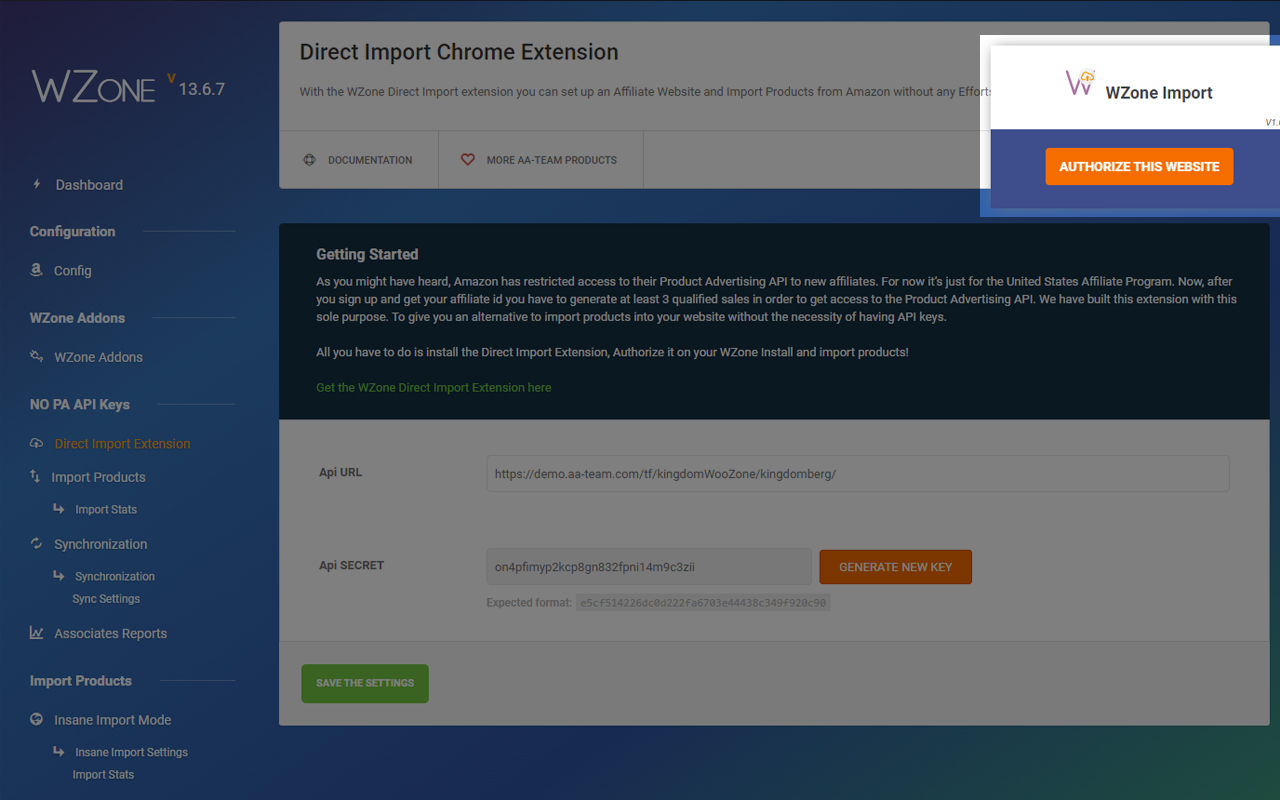Click the Import Products section header
1280x800 pixels.
(x=81, y=681)
